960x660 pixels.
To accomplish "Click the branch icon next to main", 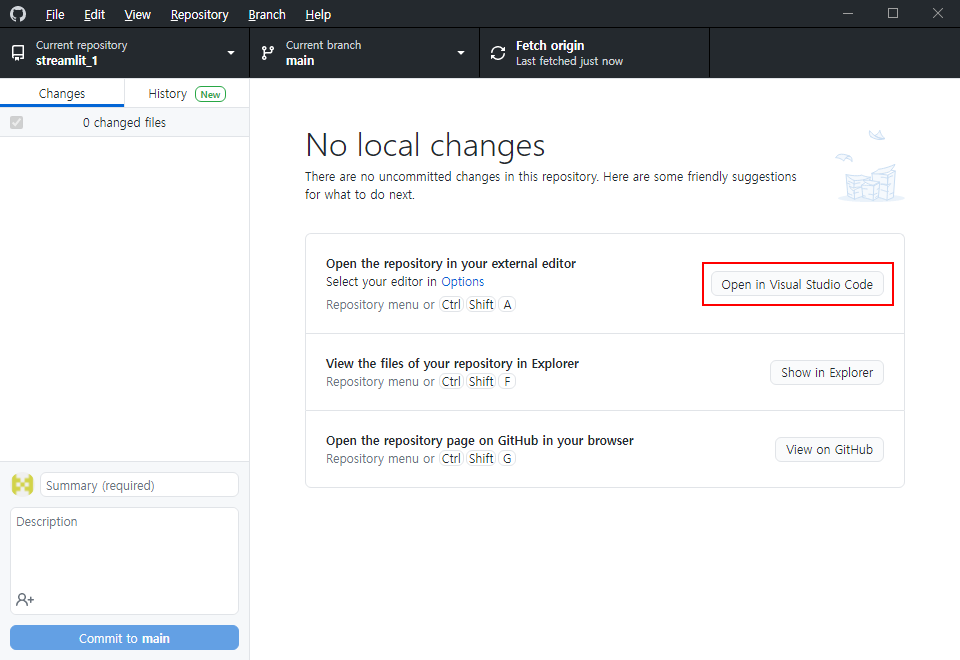I will click(x=268, y=53).
